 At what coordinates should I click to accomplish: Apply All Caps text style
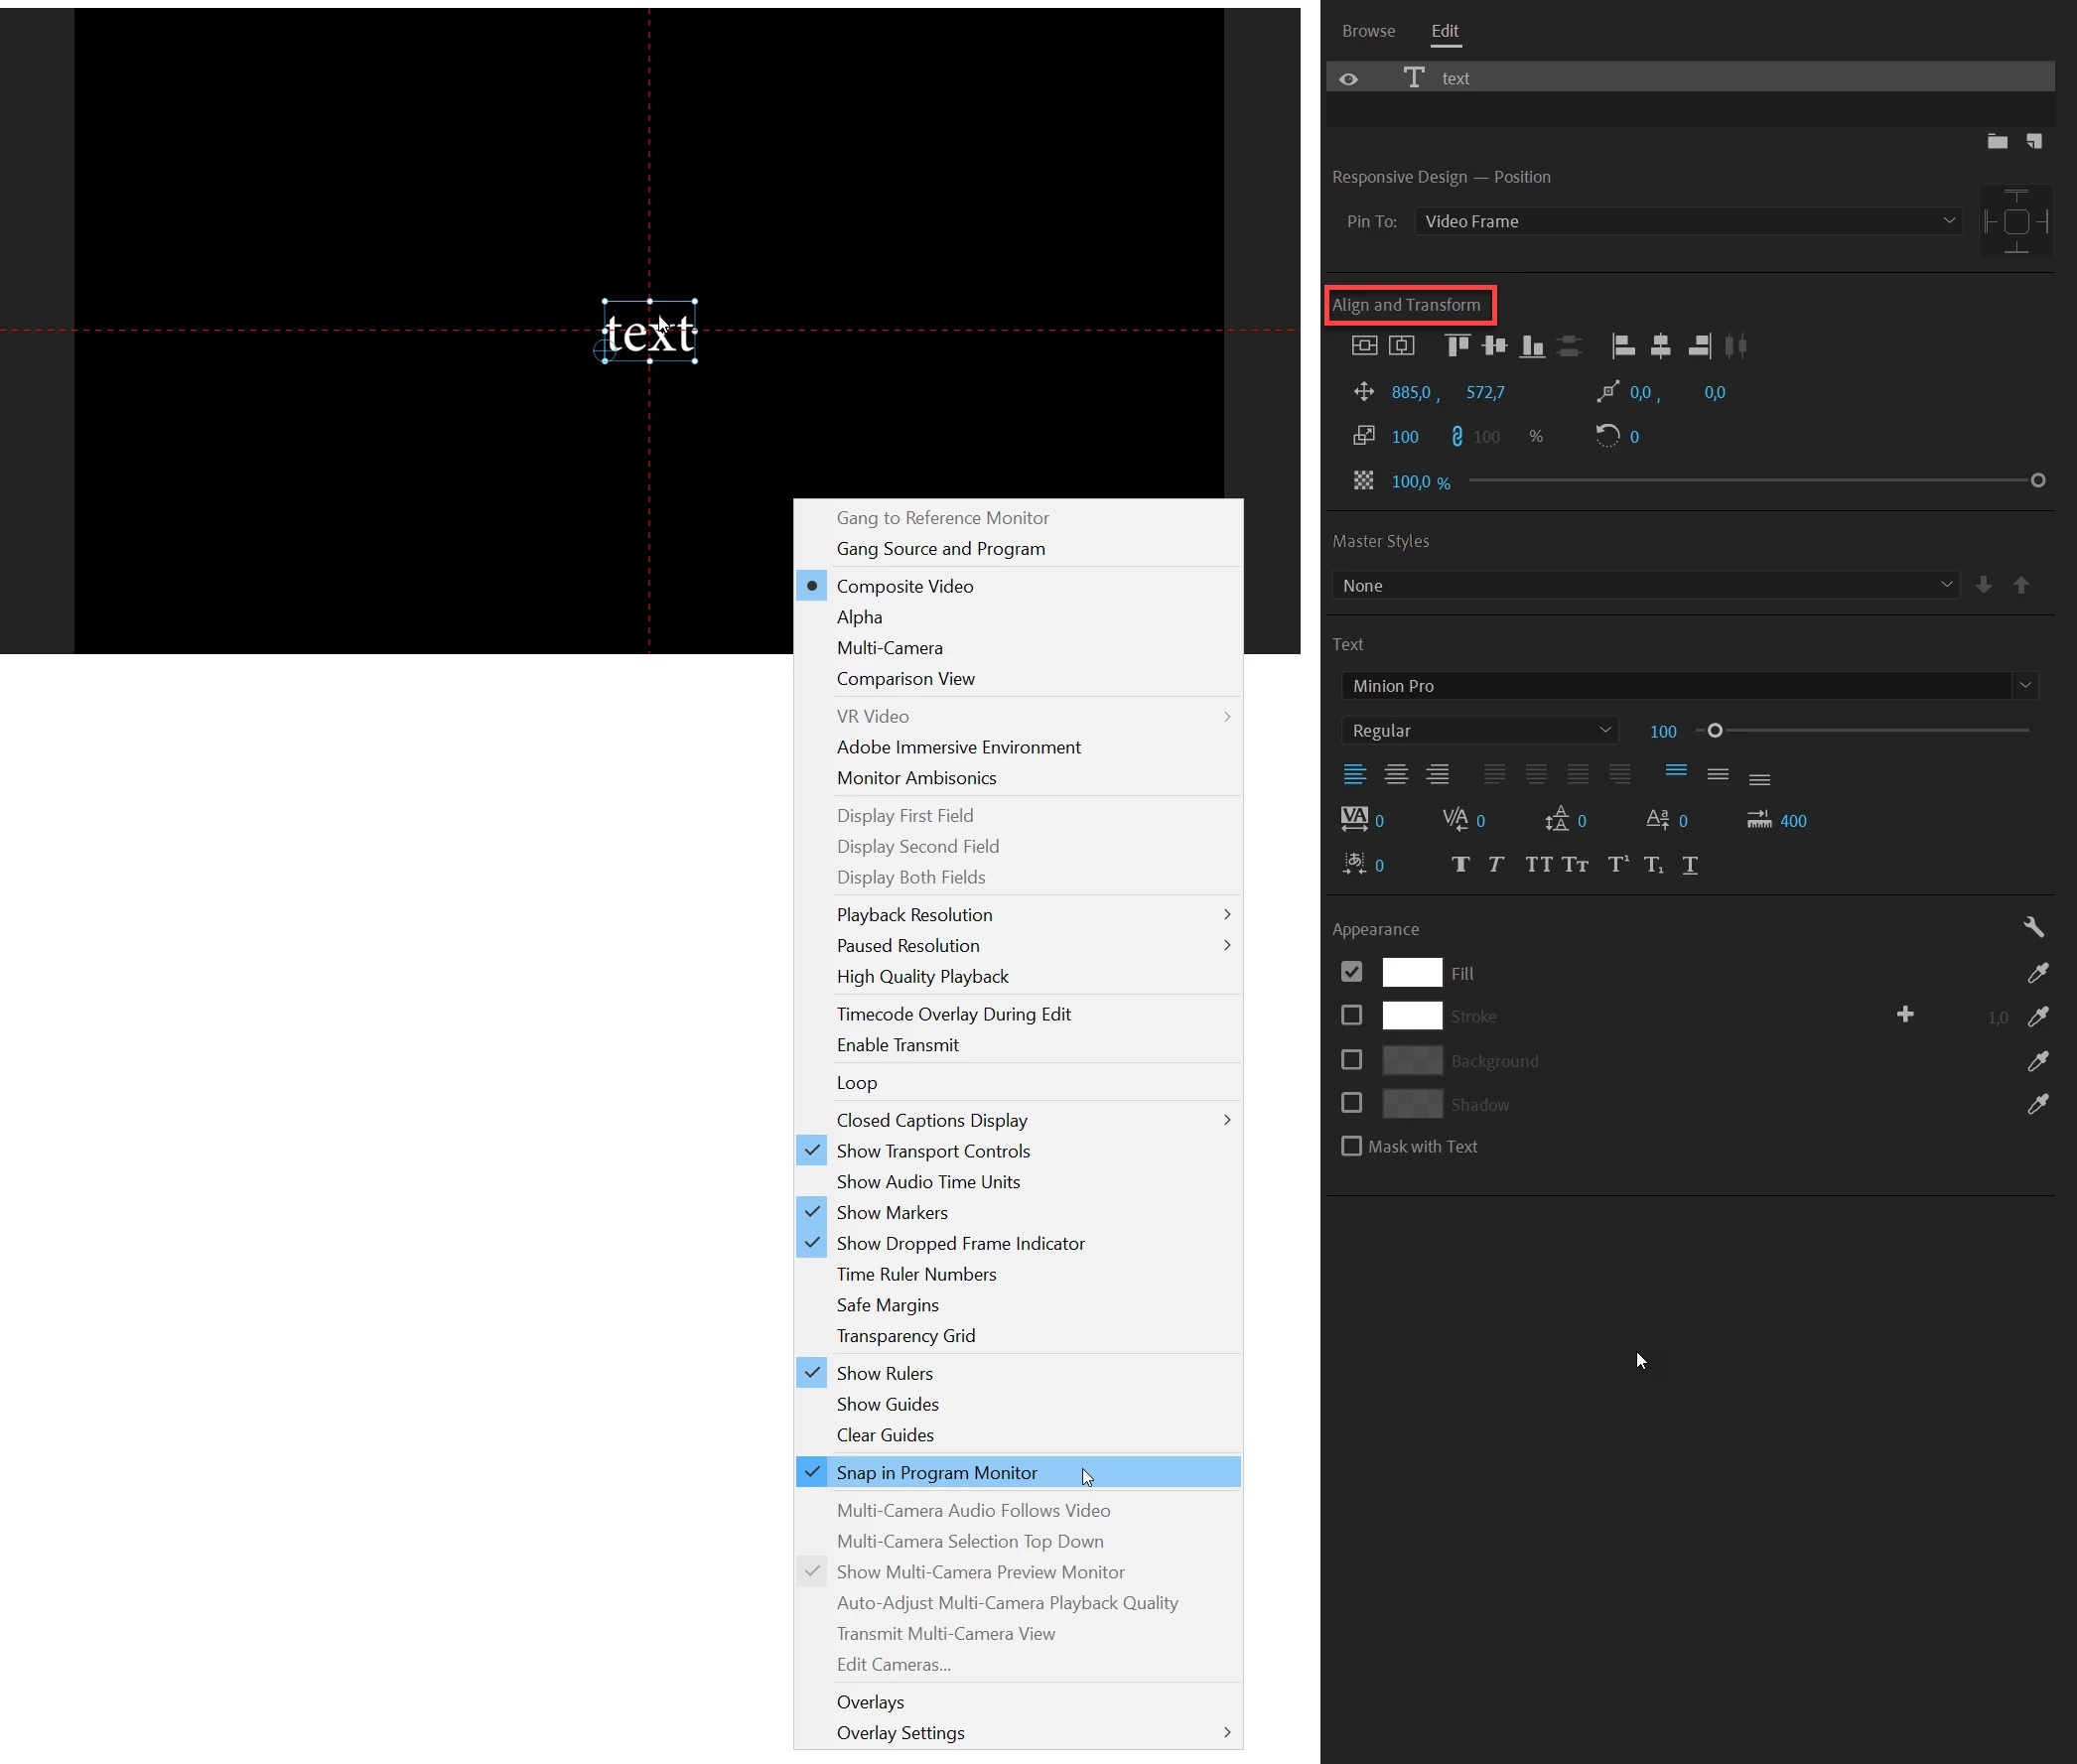click(1538, 865)
